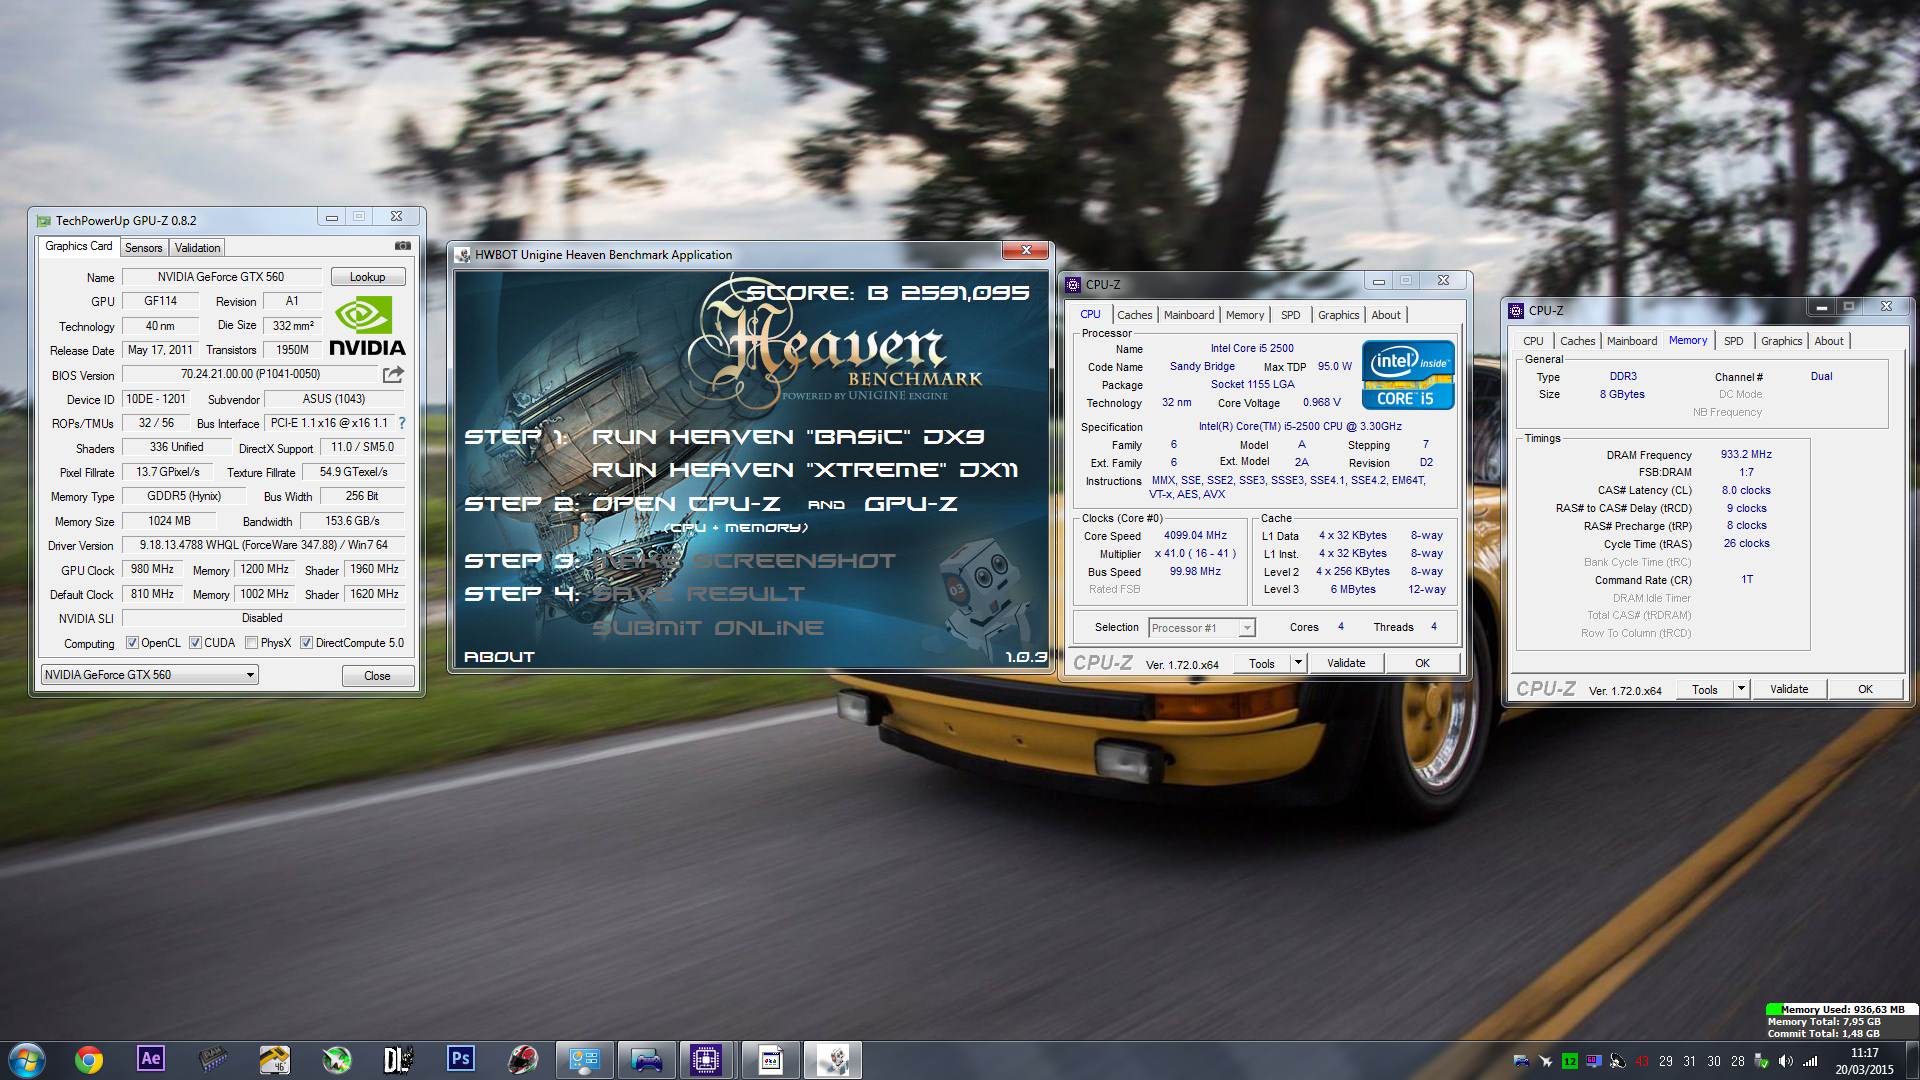Open the Windows Start menu orb
The image size is (1920, 1080).
(x=27, y=1060)
